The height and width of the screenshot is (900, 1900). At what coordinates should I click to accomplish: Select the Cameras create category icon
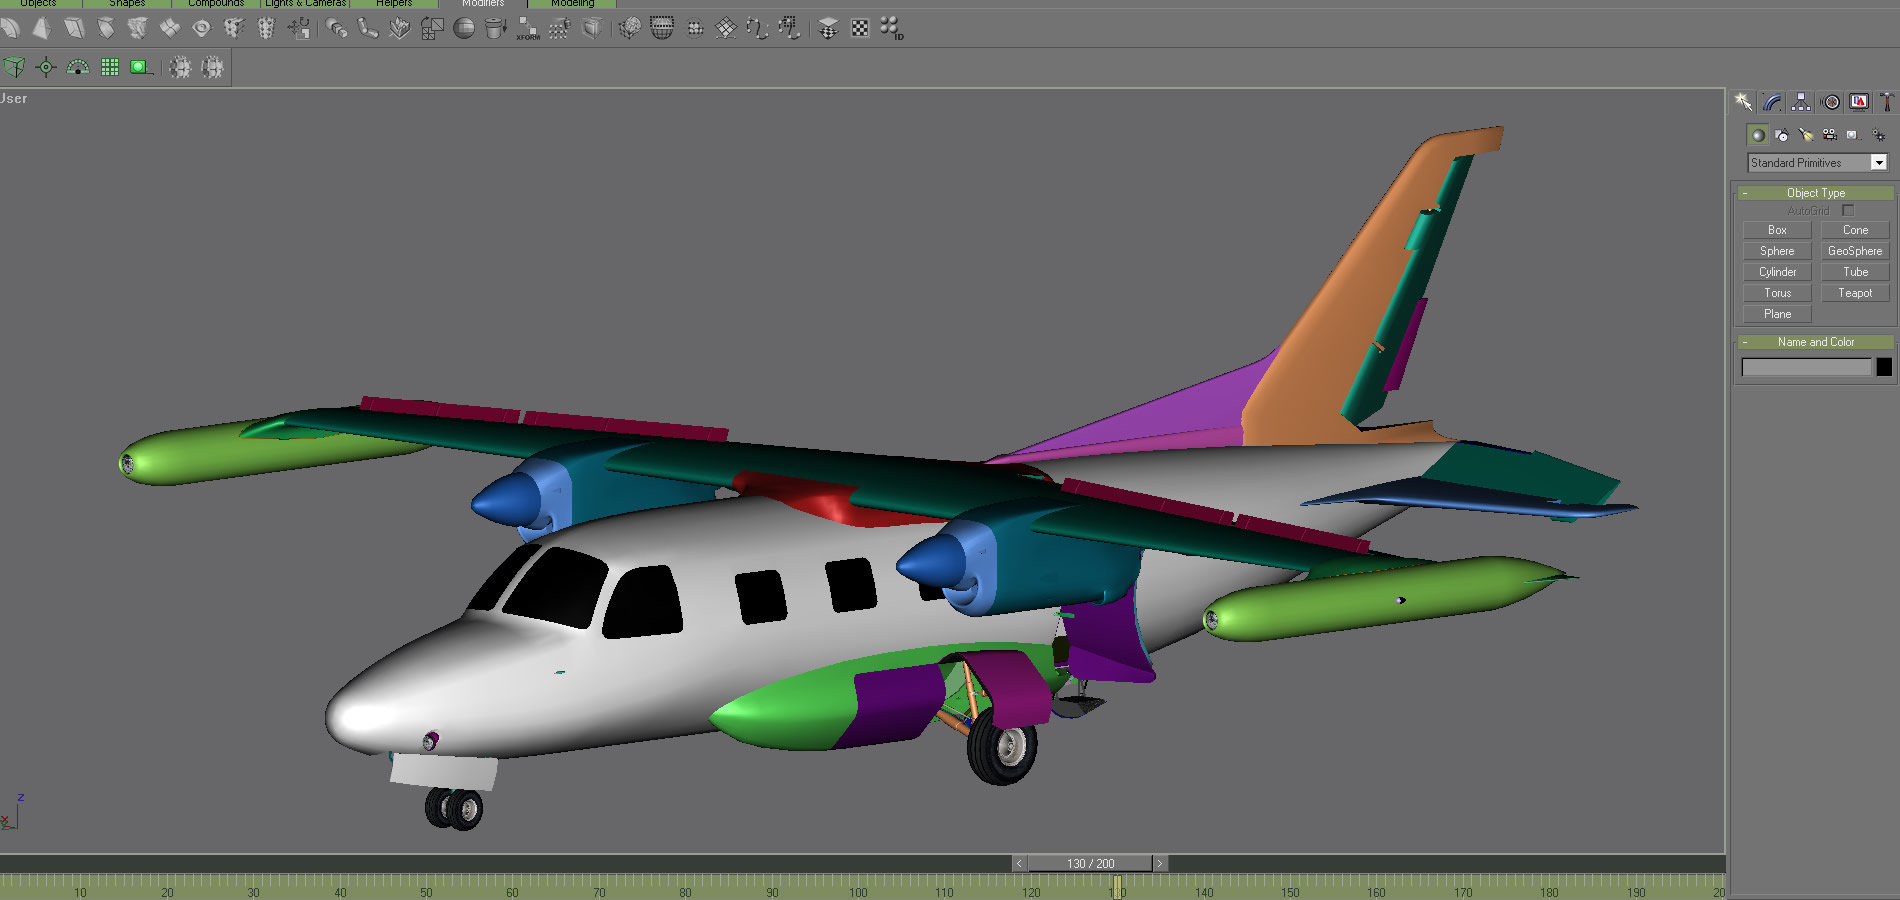click(1830, 135)
